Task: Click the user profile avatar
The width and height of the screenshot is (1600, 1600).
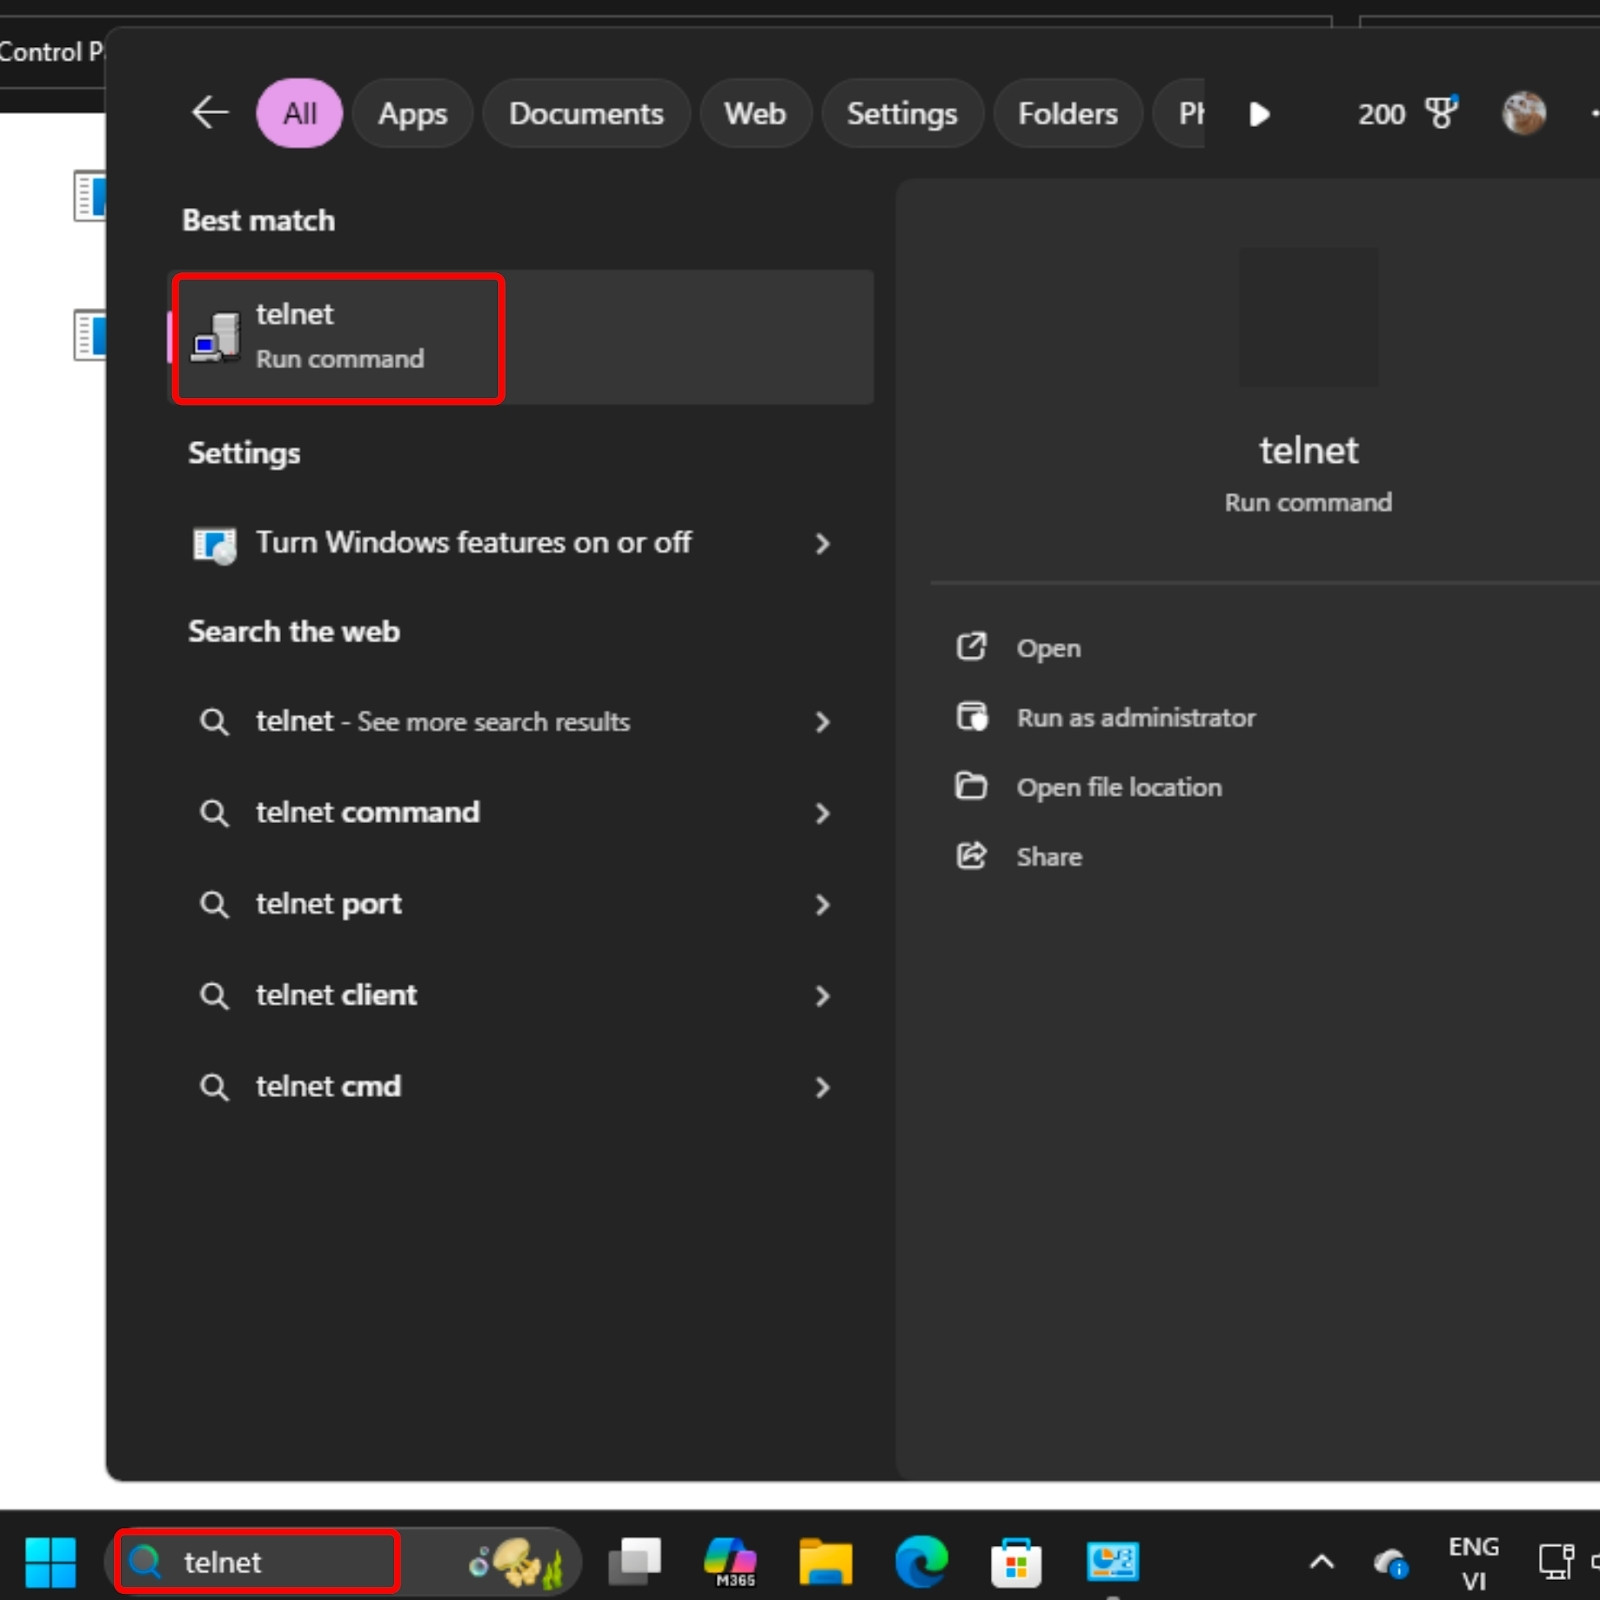Action: (1523, 113)
